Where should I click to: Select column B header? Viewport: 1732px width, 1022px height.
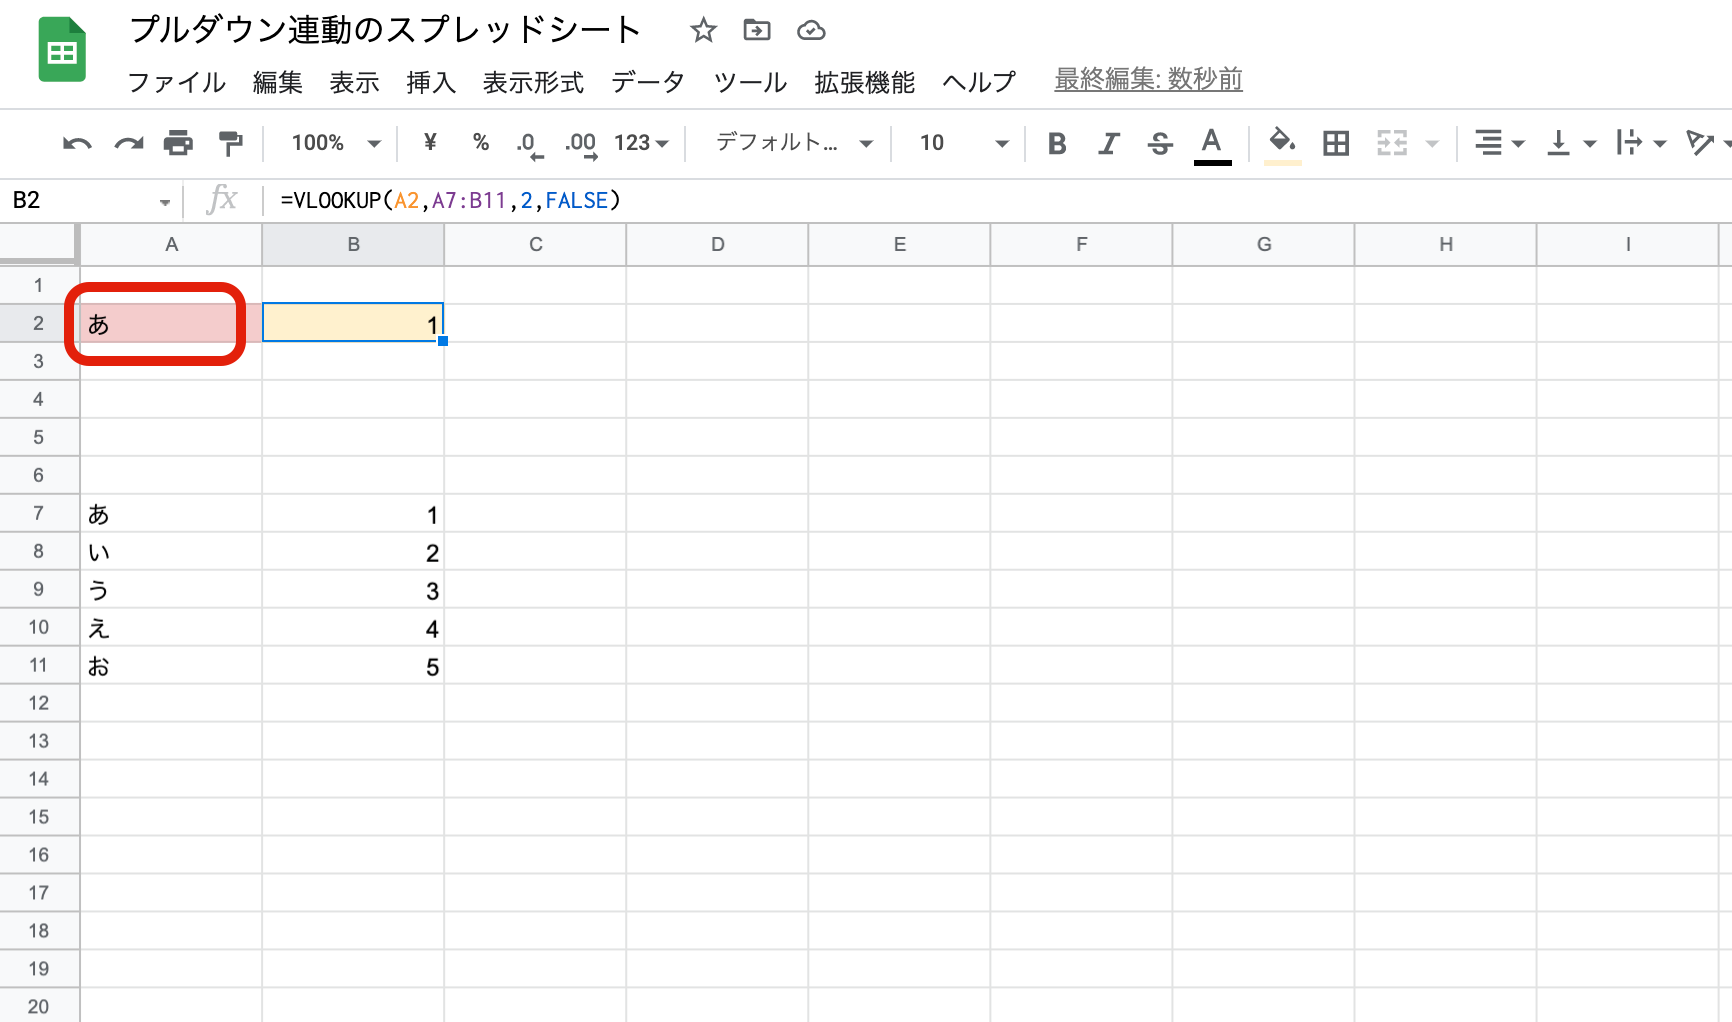353,245
